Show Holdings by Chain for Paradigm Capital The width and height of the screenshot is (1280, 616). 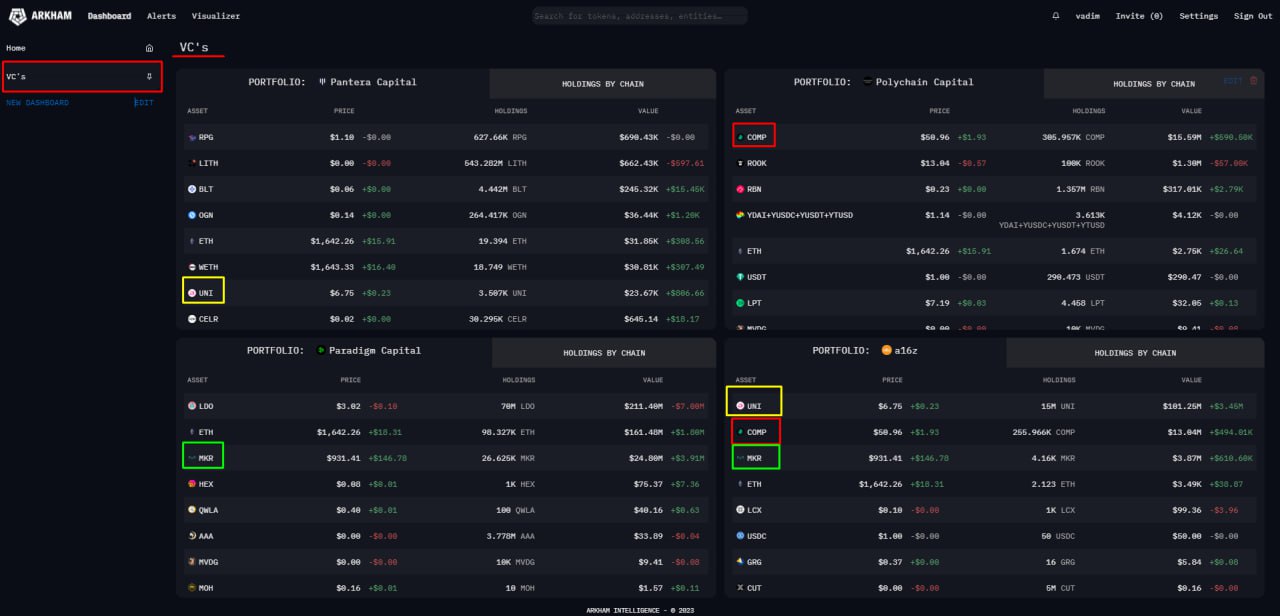tap(604, 353)
